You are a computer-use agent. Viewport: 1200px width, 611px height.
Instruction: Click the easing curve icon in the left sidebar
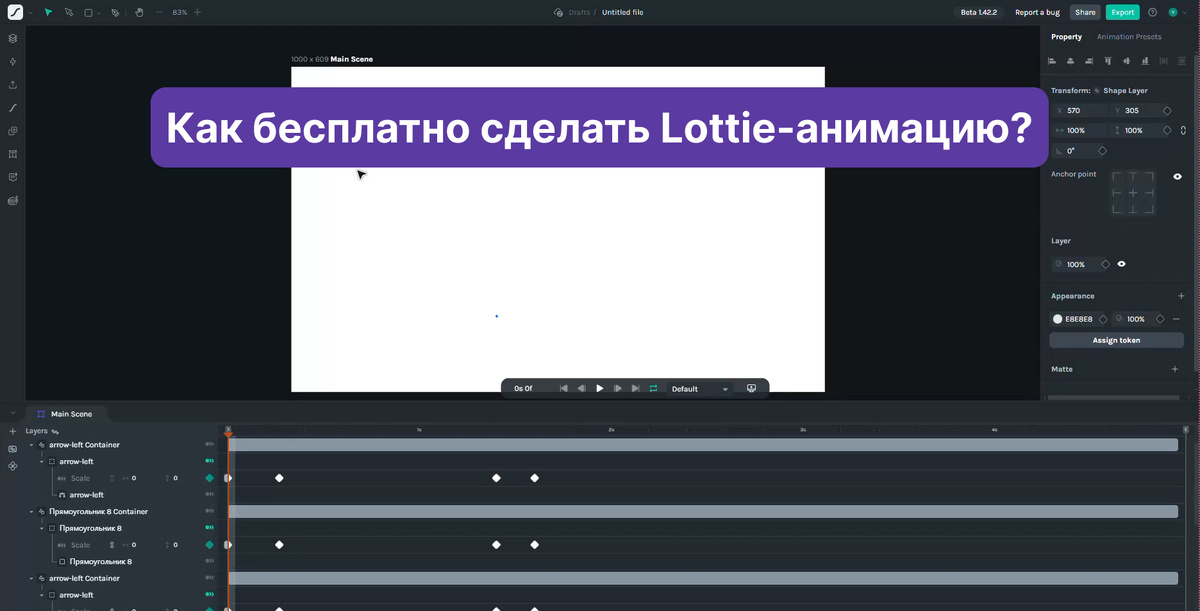(x=12, y=107)
